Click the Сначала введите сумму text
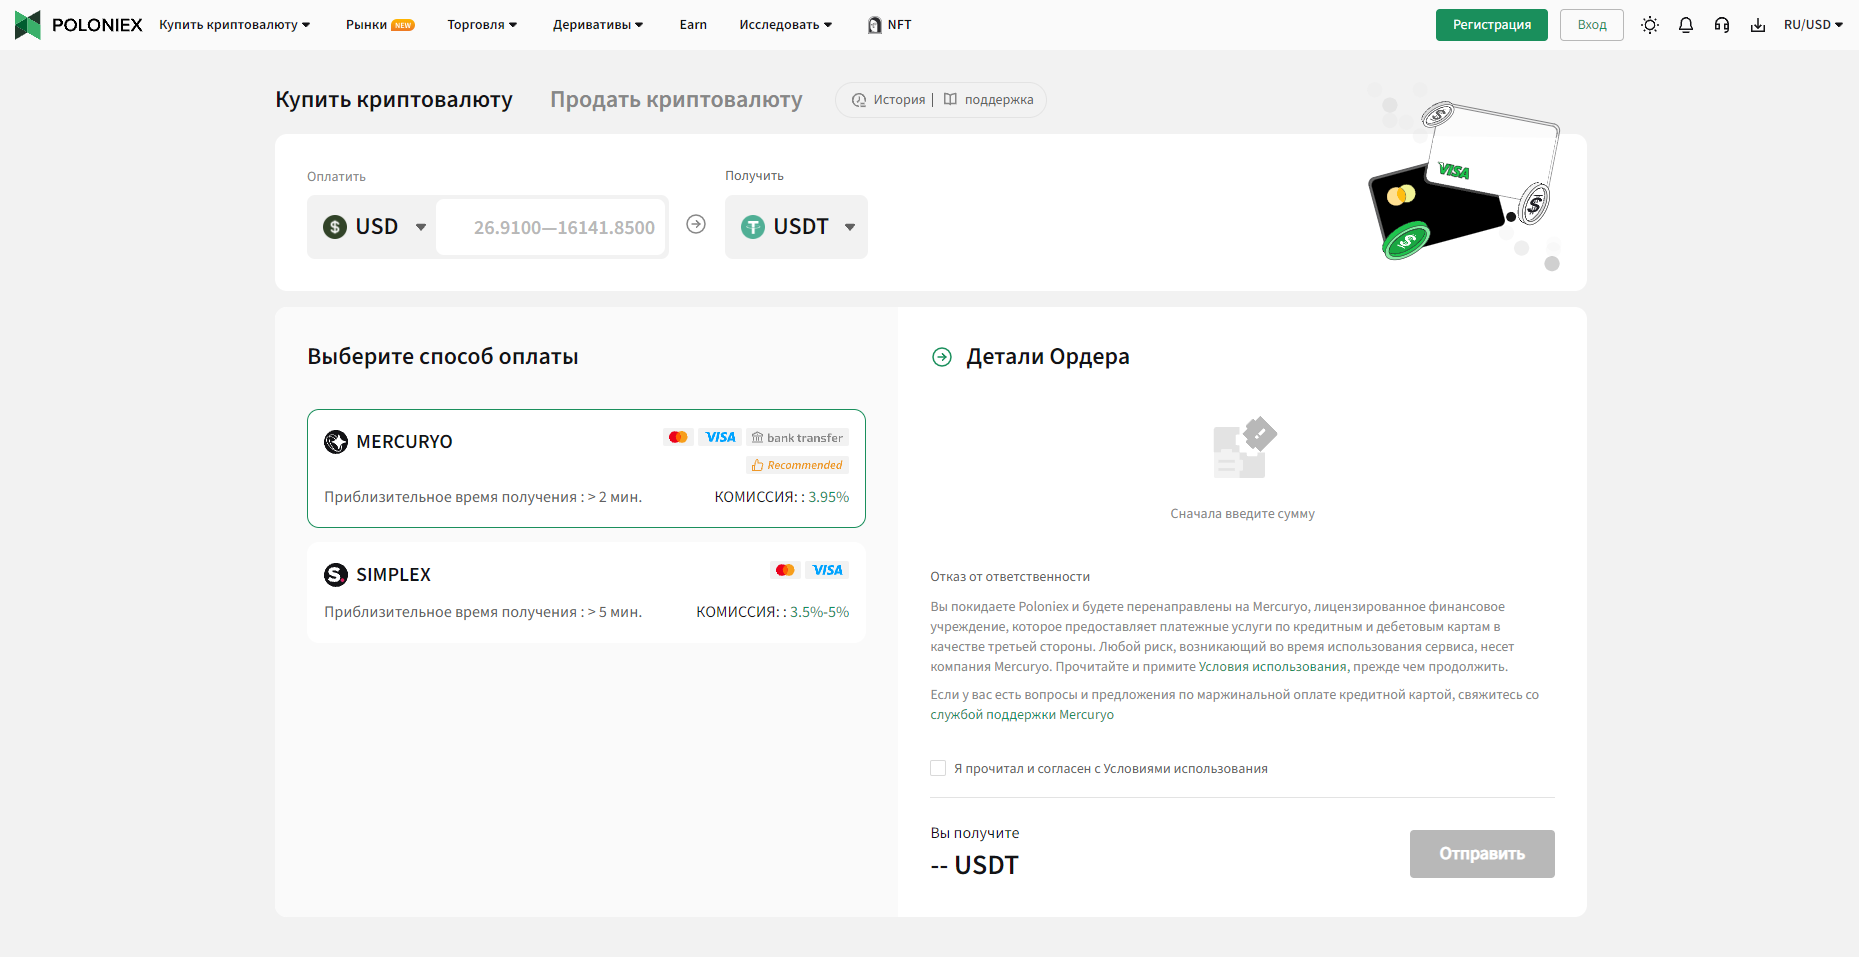 [1243, 514]
